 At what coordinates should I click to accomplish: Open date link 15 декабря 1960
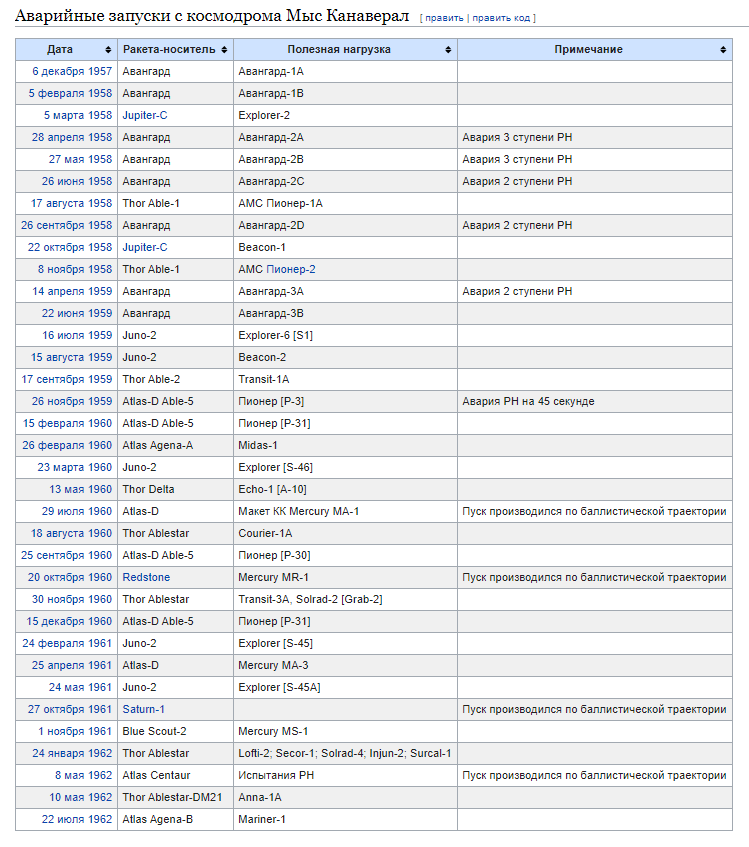pyautogui.click(x=69, y=622)
